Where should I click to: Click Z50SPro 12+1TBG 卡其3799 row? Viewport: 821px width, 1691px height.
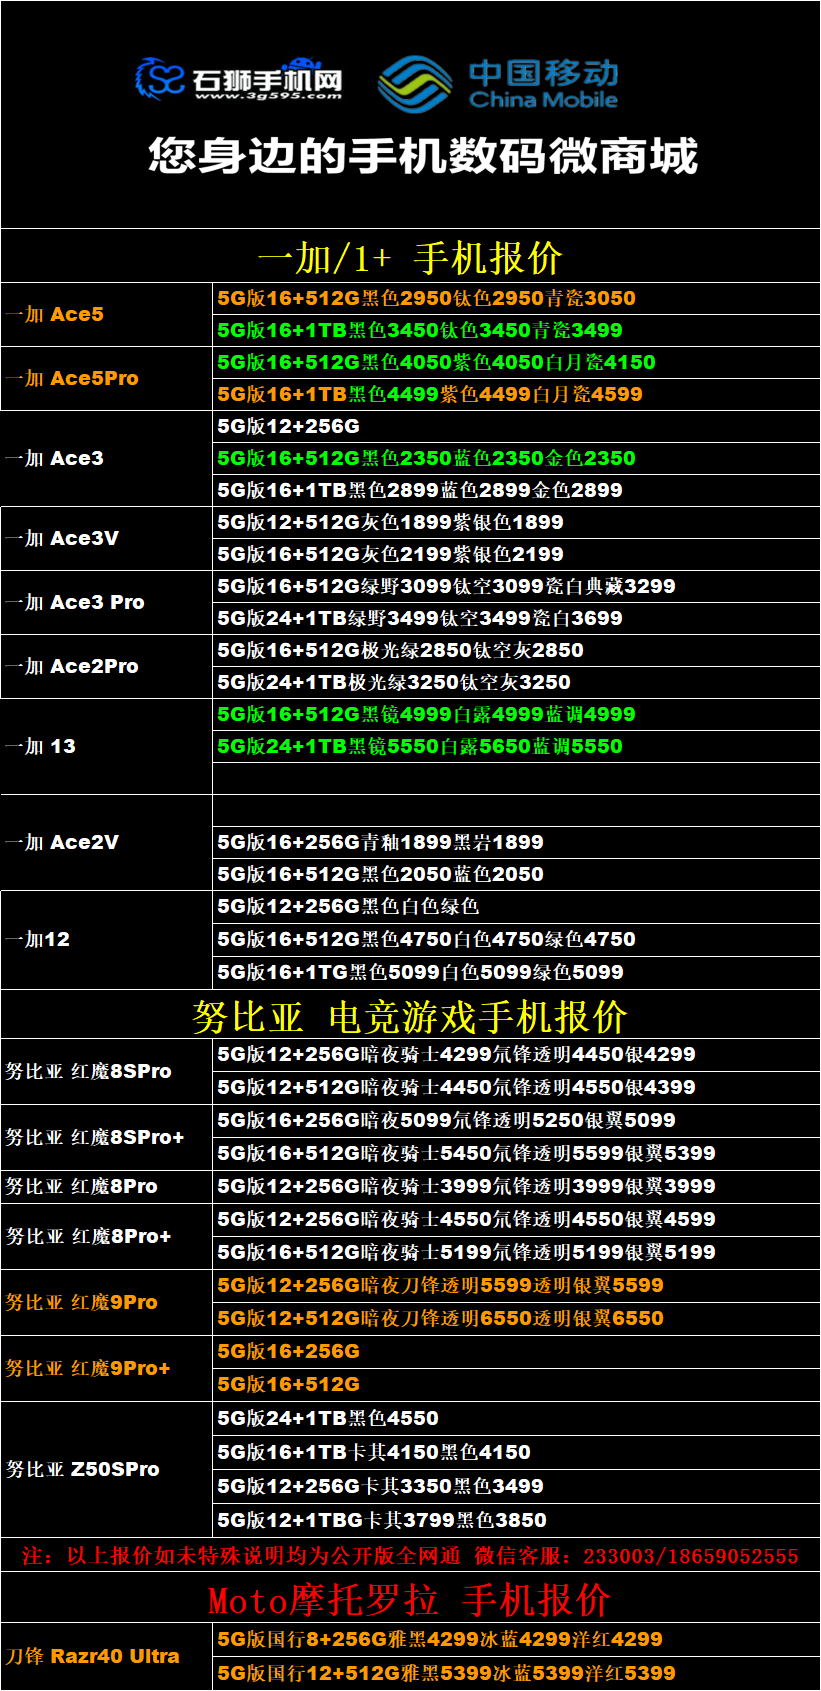pyautogui.click(x=516, y=1520)
